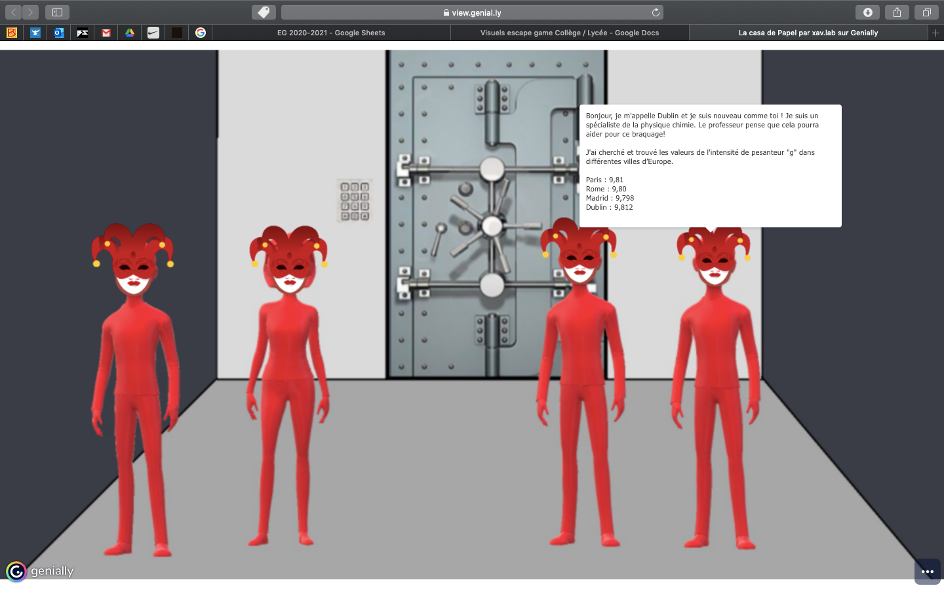Open the Google Drive pinned tab
Screen dimensions: 945x589
130,33
